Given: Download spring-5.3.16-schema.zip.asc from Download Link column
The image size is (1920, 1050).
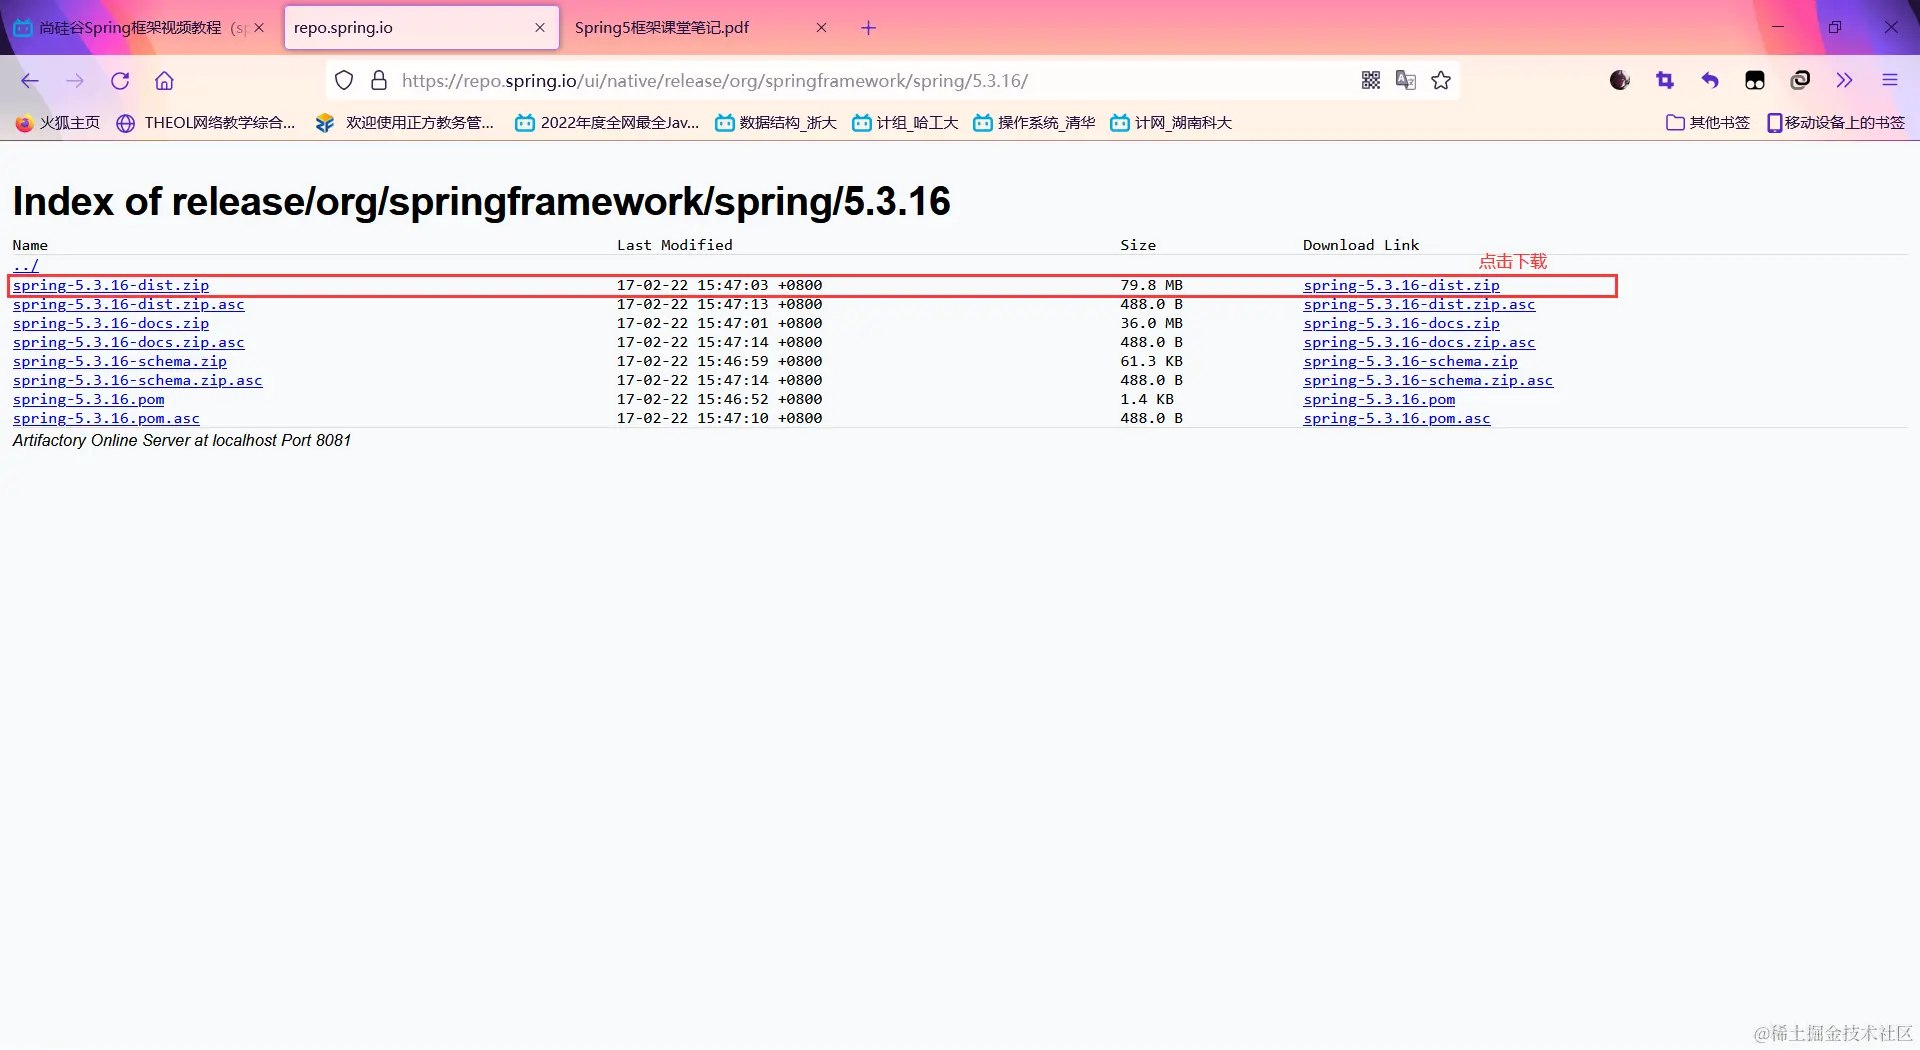Looking at the screenshot, I should click(x=1428, y=380).
